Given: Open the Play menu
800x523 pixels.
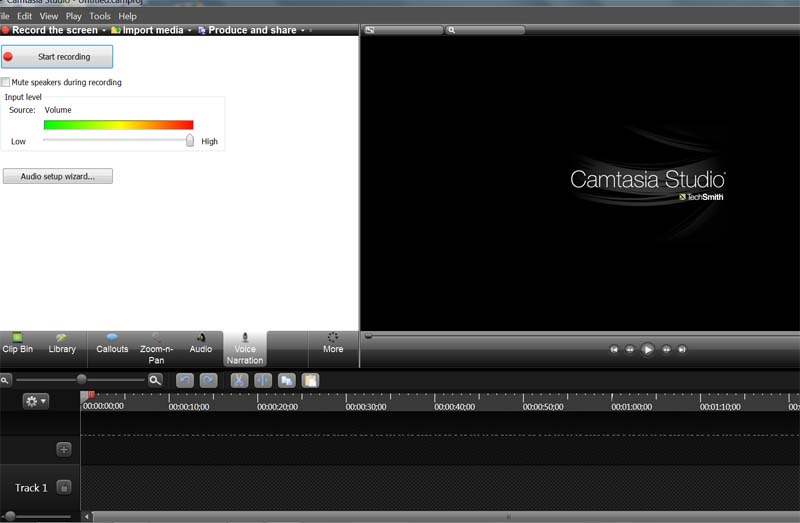Looking at the screenshot, I should click(73, 16).
